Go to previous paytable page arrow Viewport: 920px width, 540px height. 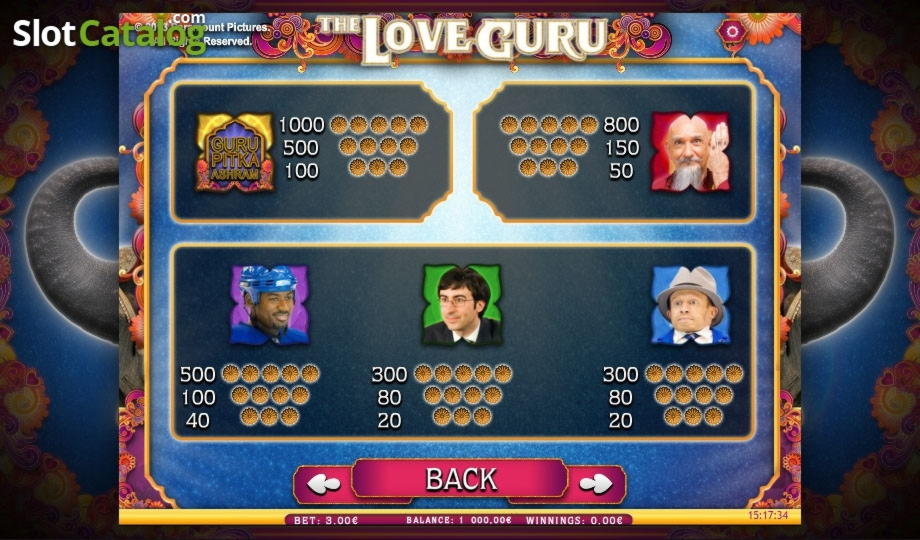323,484
